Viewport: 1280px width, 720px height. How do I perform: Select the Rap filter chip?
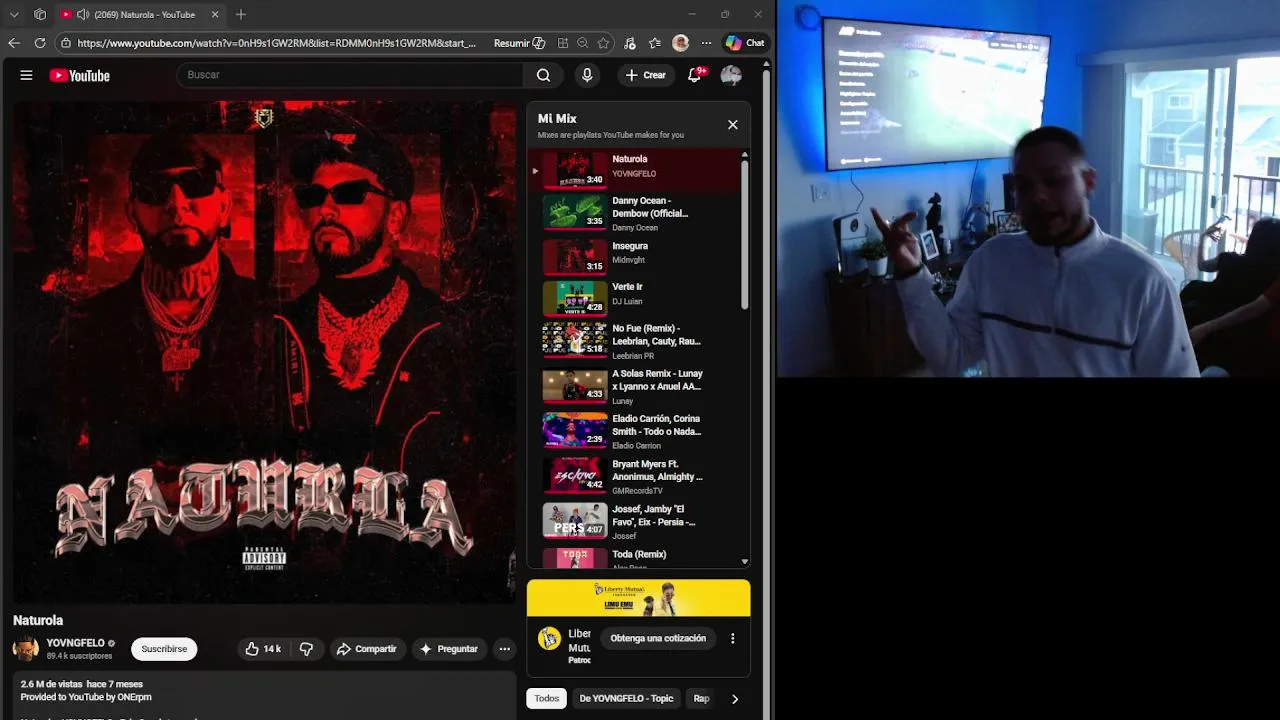pyautogui.click(x=701, y=698)
